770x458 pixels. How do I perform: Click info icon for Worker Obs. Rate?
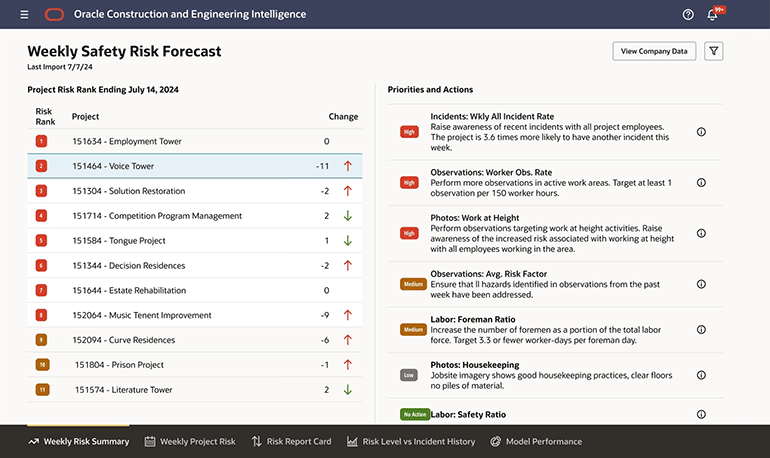pyautogui.click(x=701, y=183)
